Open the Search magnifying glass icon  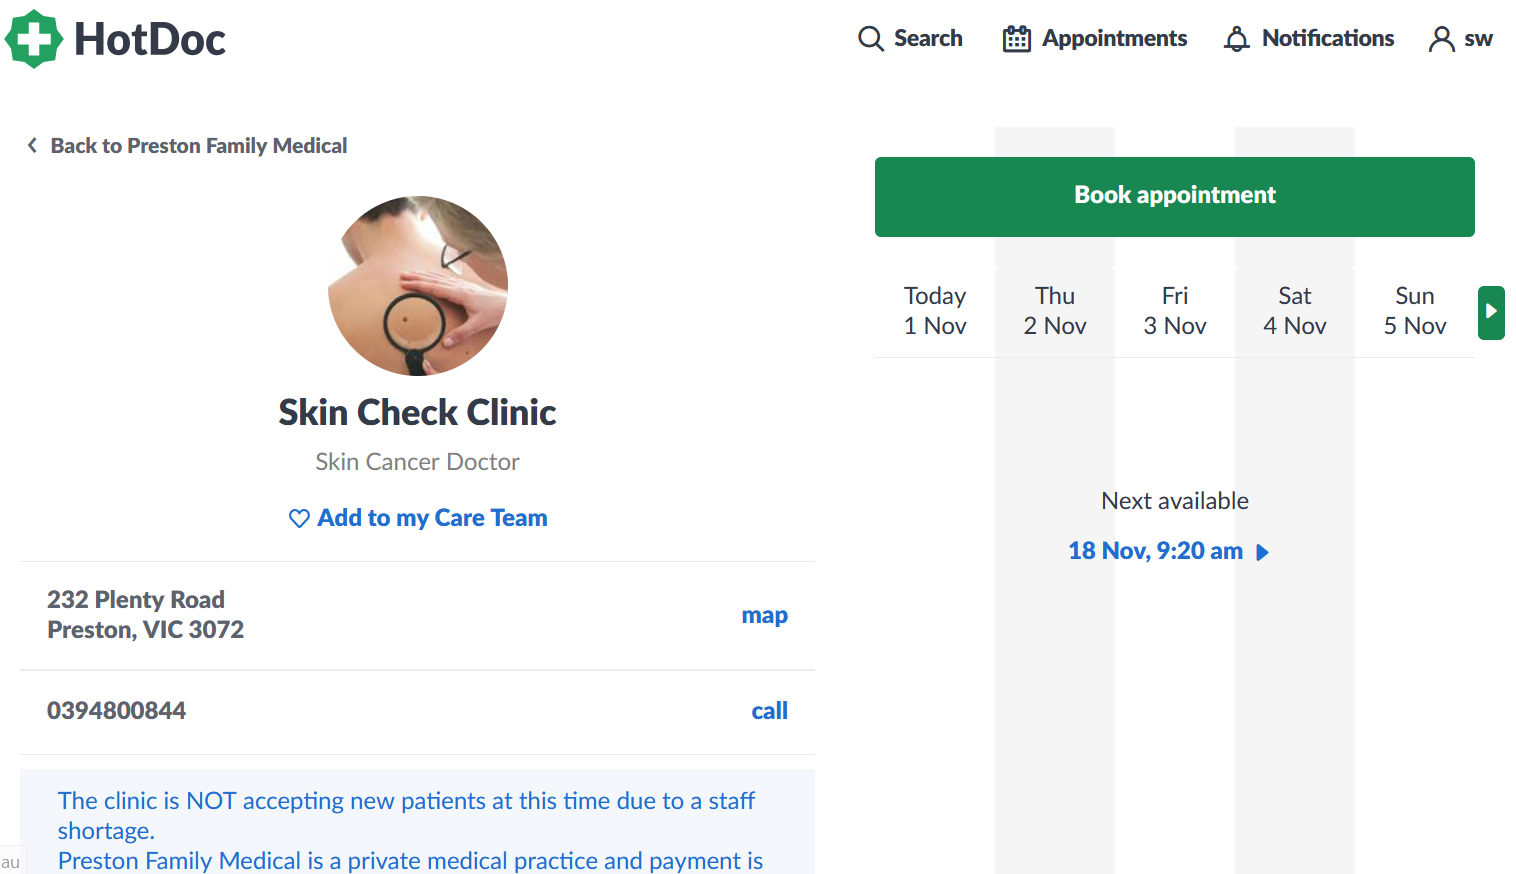[870, 38]
